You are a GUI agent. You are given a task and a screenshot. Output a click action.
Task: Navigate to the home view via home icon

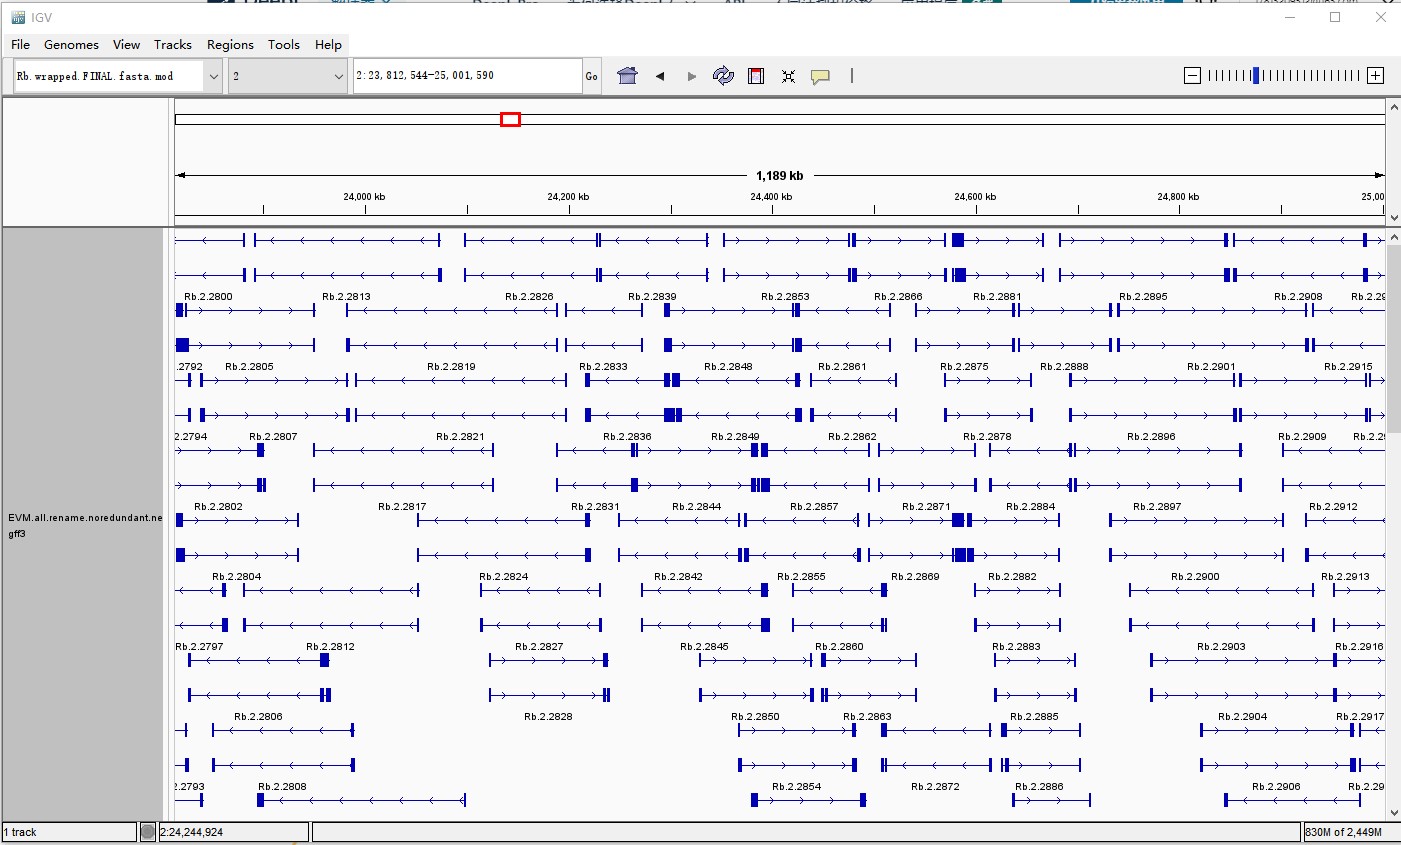(627, 75)
